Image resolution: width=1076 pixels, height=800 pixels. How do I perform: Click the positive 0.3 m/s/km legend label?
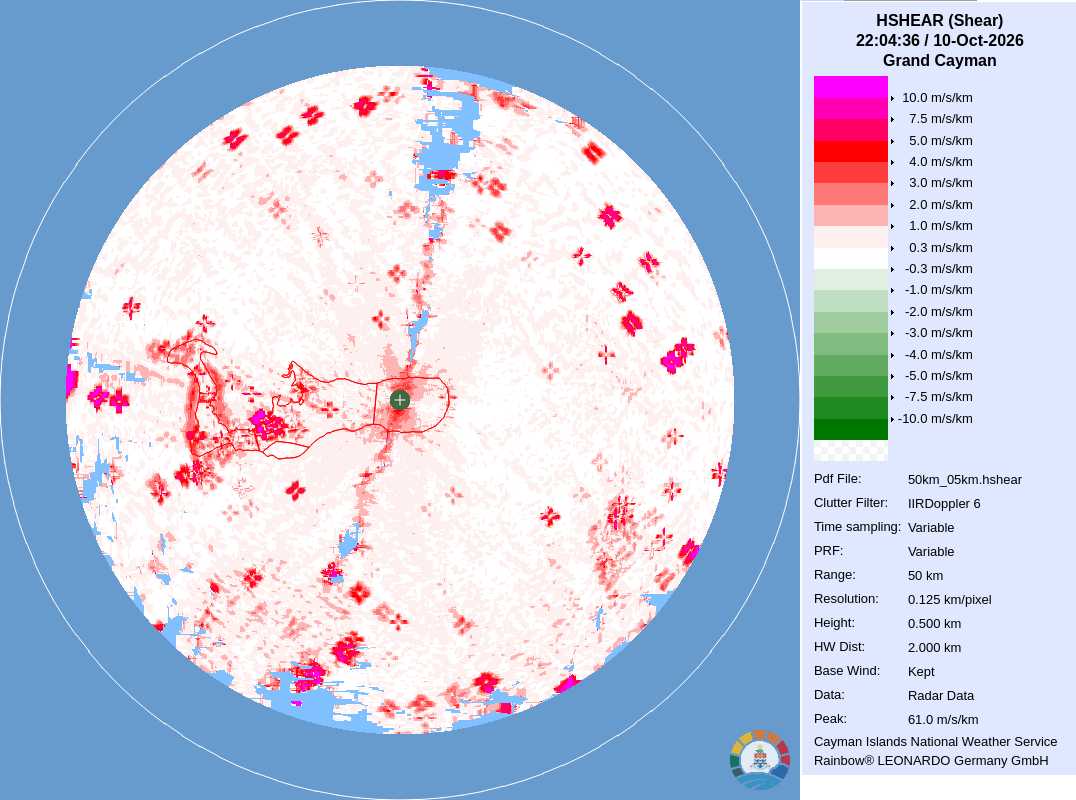click(x=940, y=248)
